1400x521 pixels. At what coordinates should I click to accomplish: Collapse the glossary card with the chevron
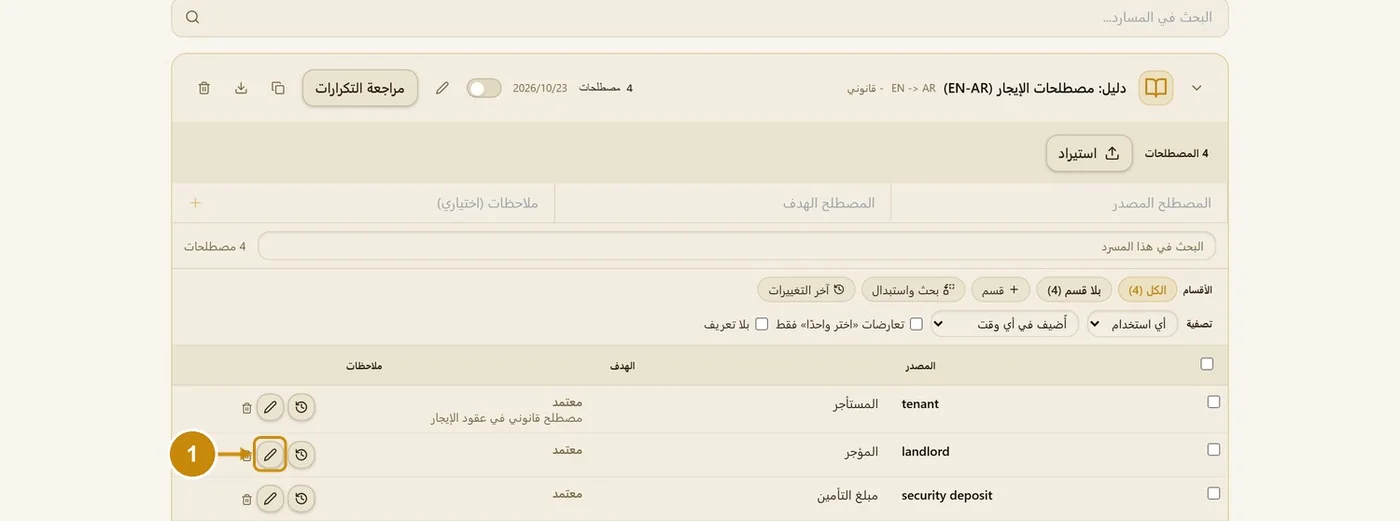(1197, 88)
